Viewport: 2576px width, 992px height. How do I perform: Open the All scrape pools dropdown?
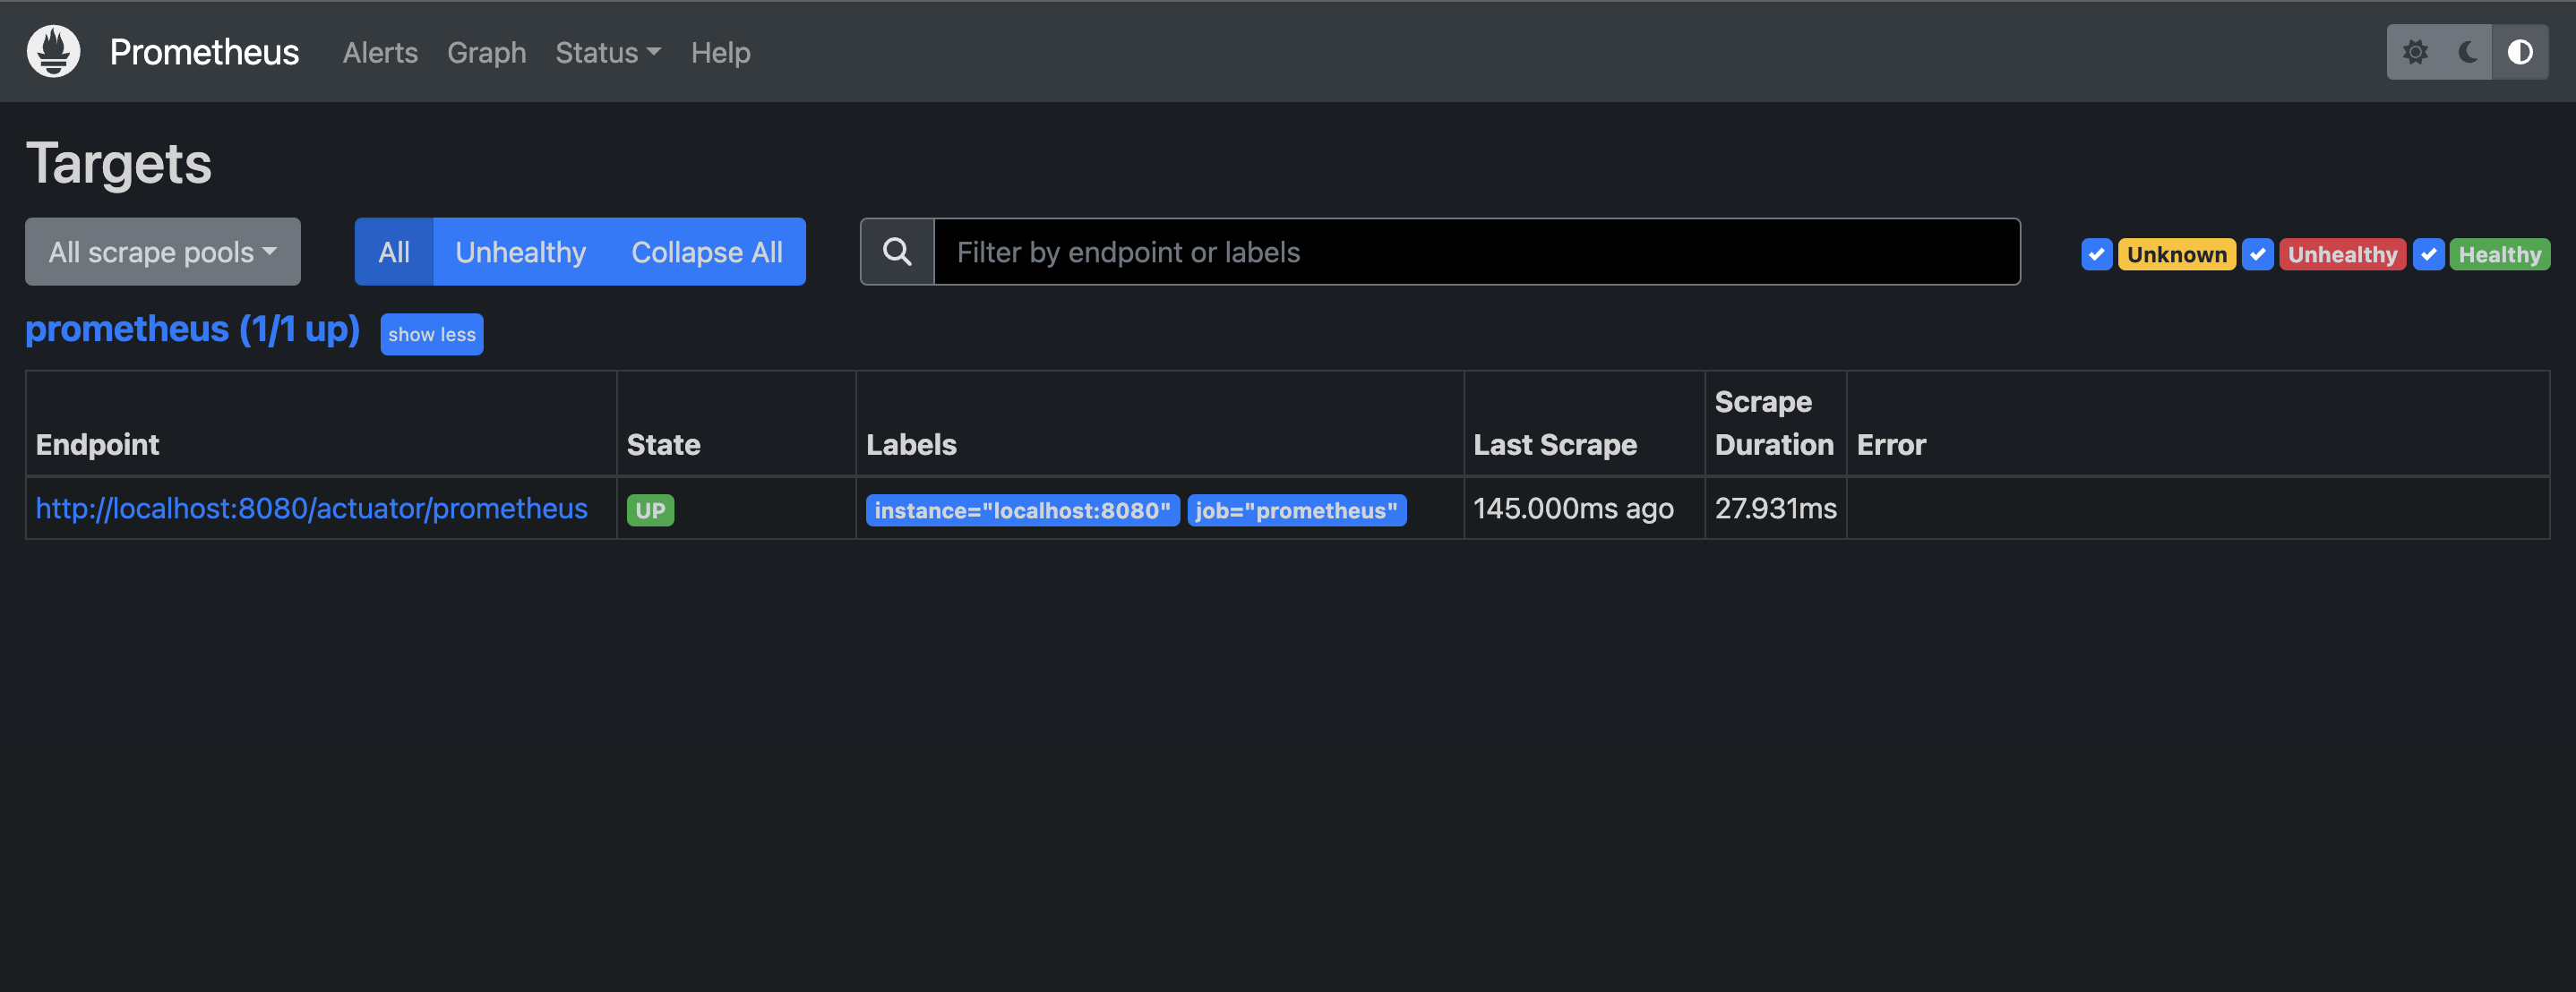[x=163, y=252]
